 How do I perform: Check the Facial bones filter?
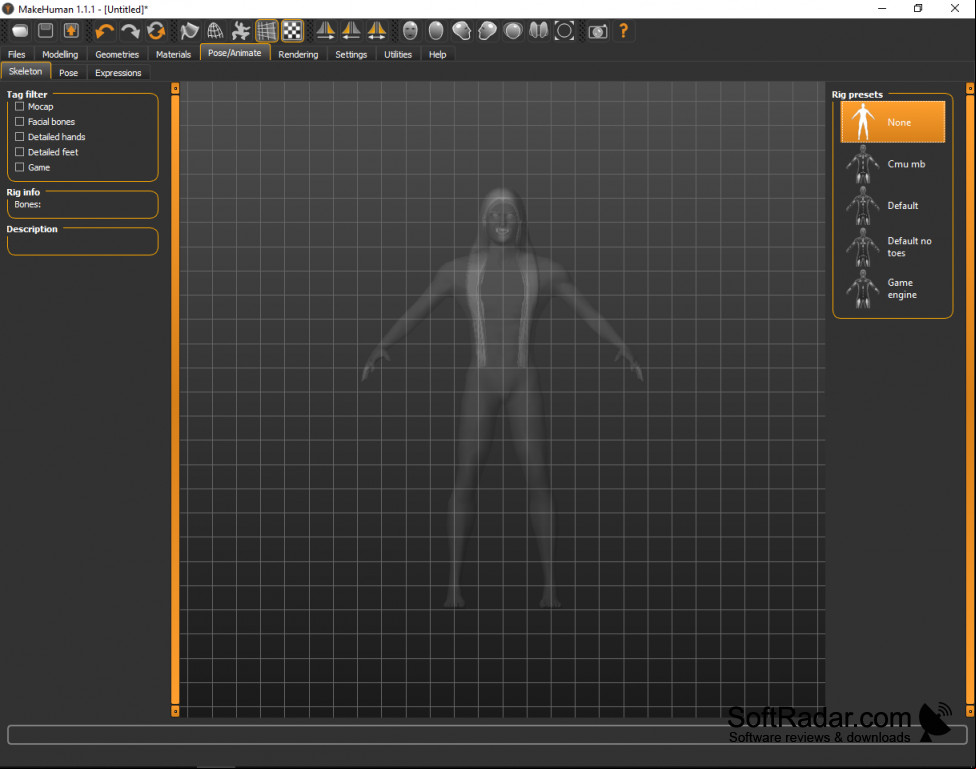coord(19,121)
